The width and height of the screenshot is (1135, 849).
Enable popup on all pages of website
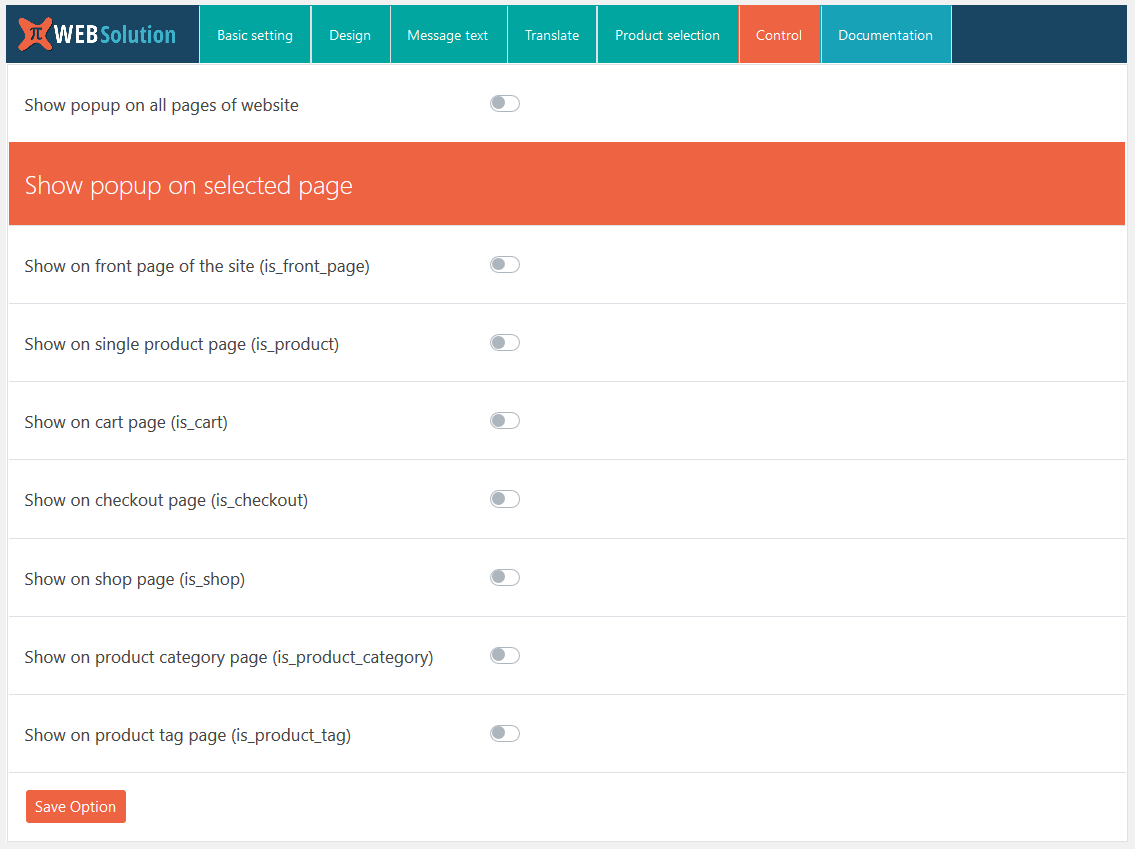505,103
